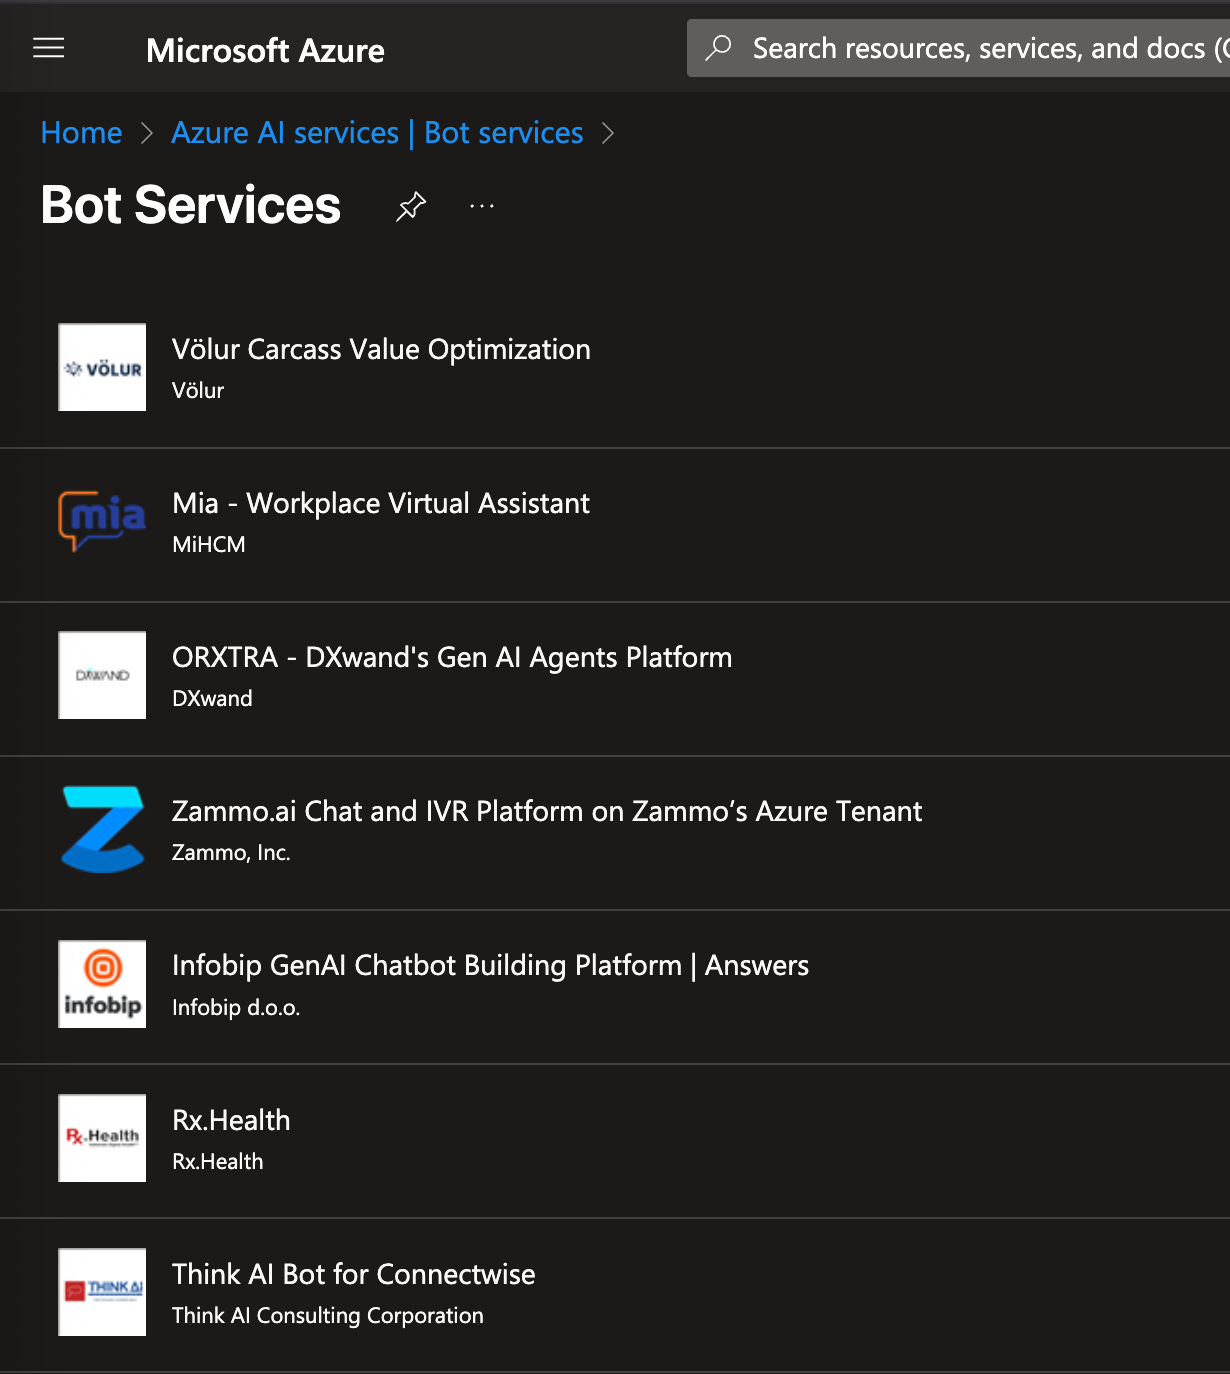The width and height of the screenshot is (1230, 1374).
Task: Open the more options ellipsis
Action: click(x=482, y=206)
